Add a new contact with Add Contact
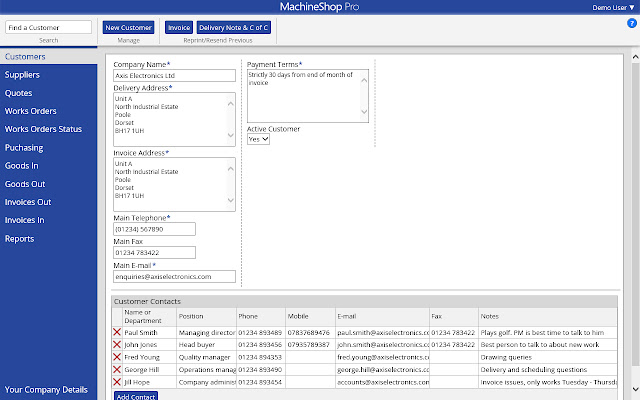Viewport: 640px width, 400px height. click(x=135, y=396)
